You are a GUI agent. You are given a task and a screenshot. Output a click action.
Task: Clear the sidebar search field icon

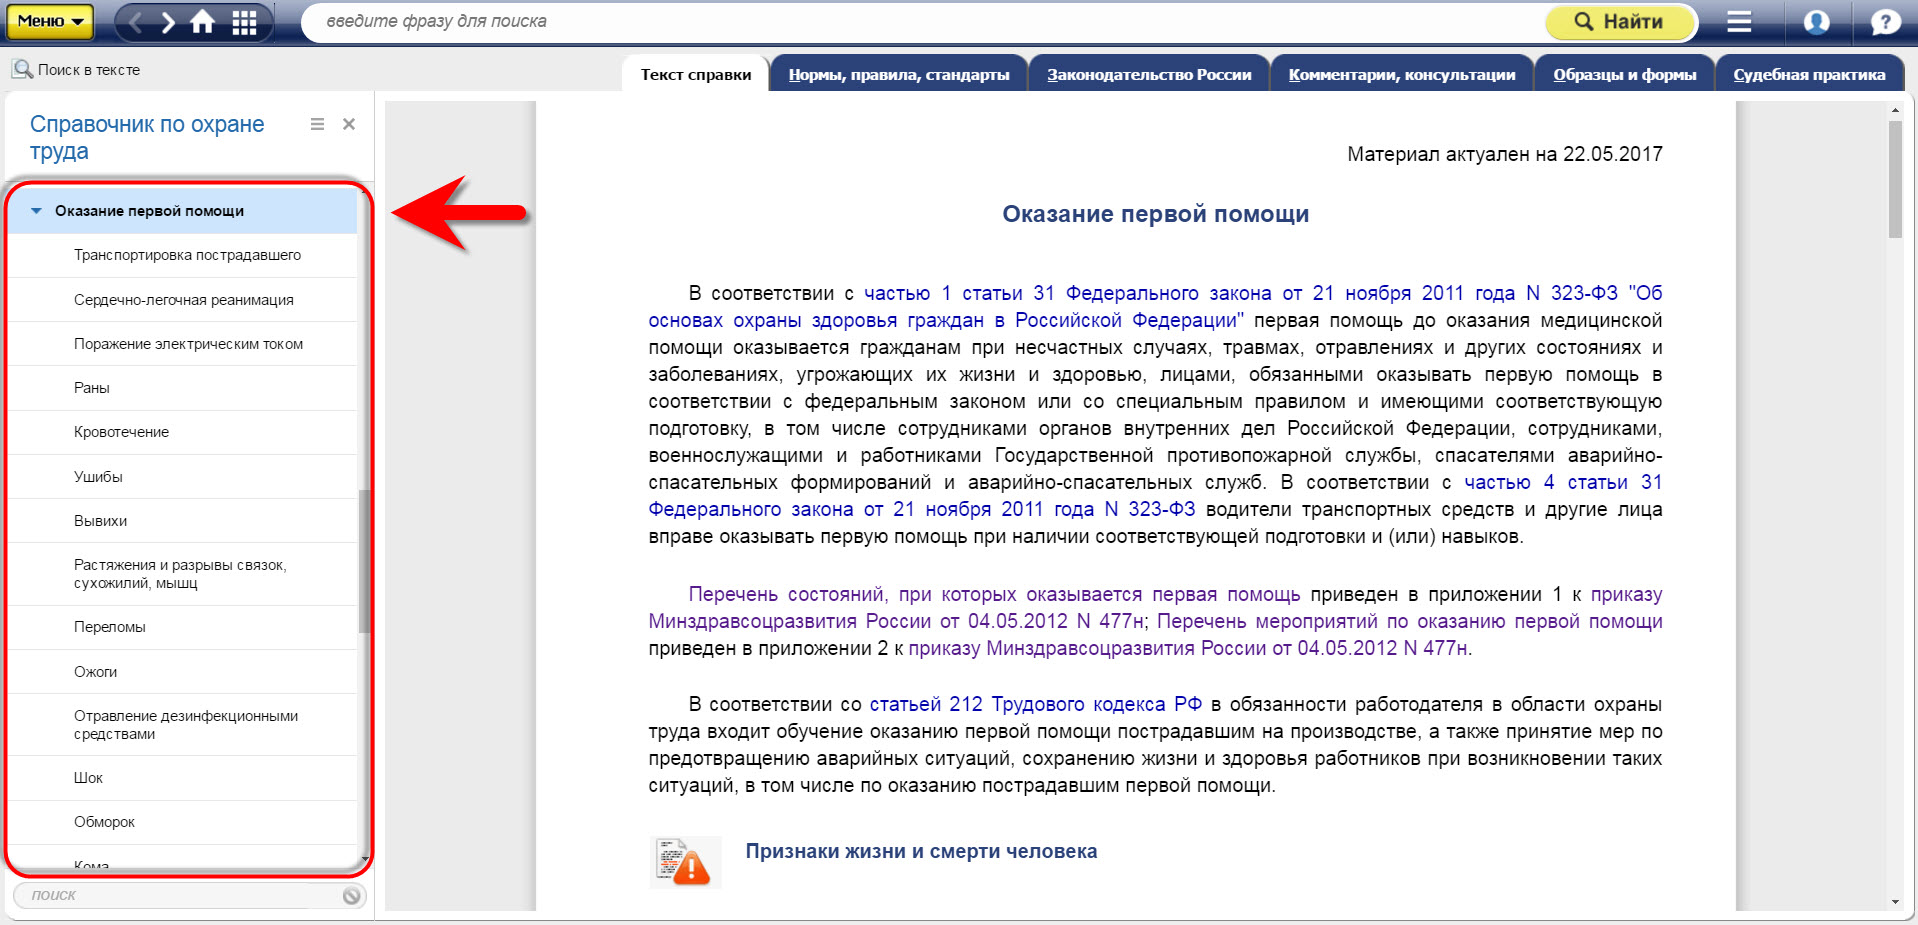[351, 896]
